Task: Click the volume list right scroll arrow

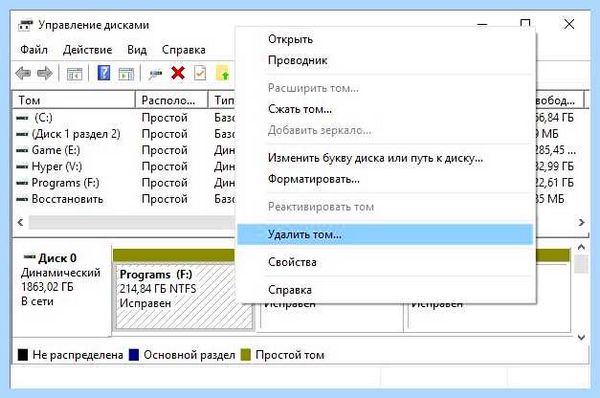Action: pyautogui.click(x=582, y=222)
